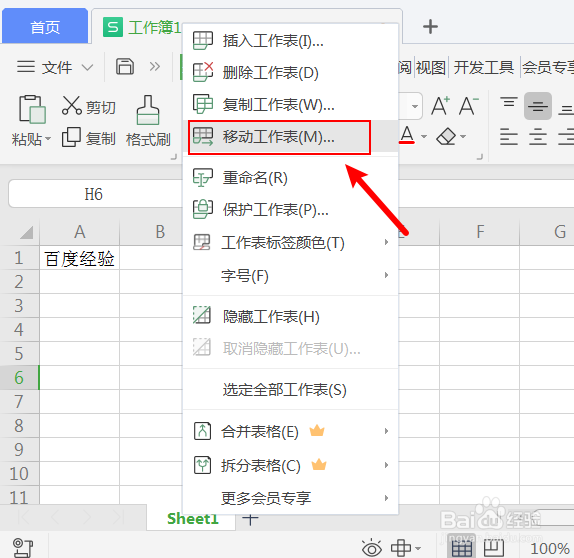The image size is (574, 558).
Task: Click the status bar macro icon
Action: [x=23, y=548]
